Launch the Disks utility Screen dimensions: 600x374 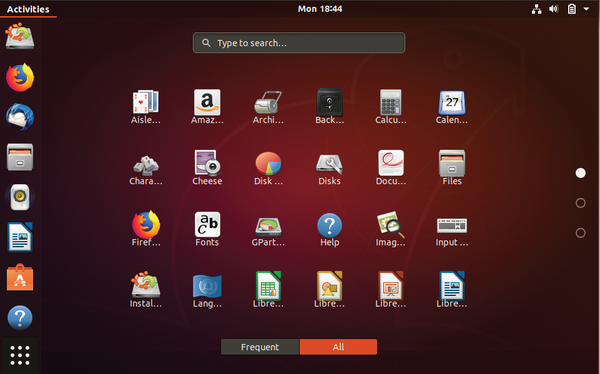tap(329, 164)
